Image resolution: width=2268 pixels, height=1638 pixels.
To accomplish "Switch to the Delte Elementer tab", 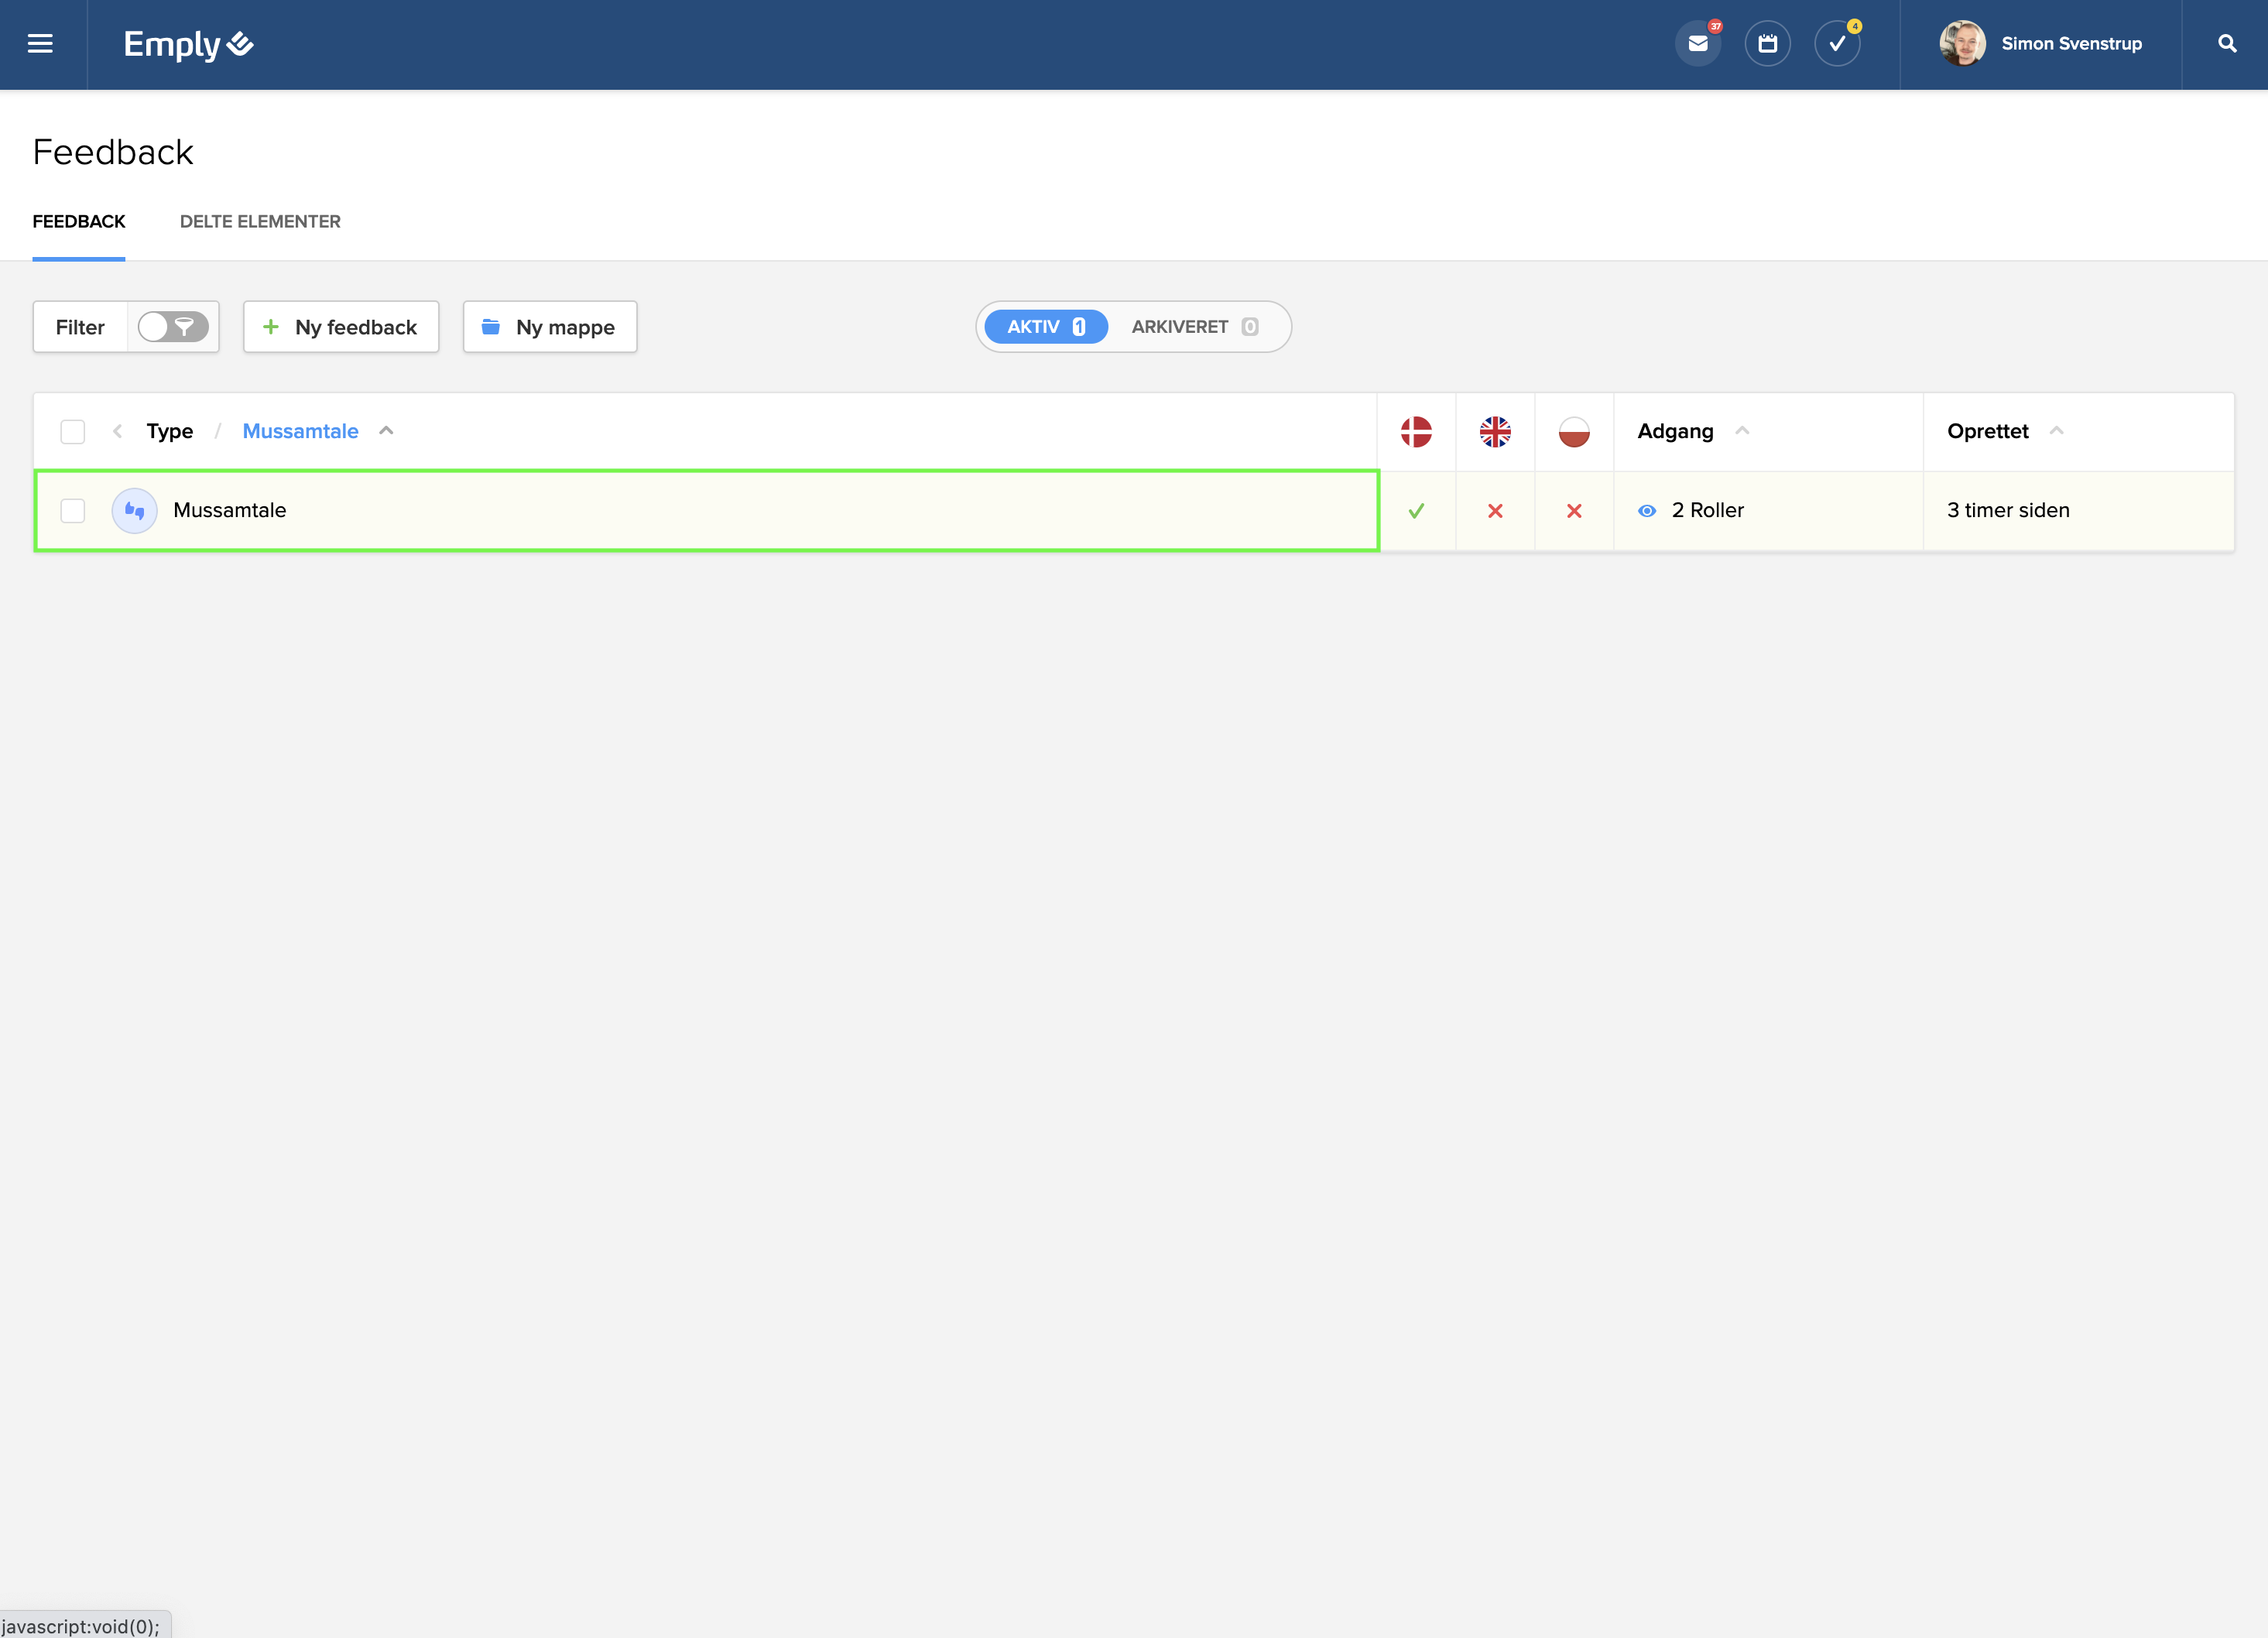I will click(x=260, y=222).
